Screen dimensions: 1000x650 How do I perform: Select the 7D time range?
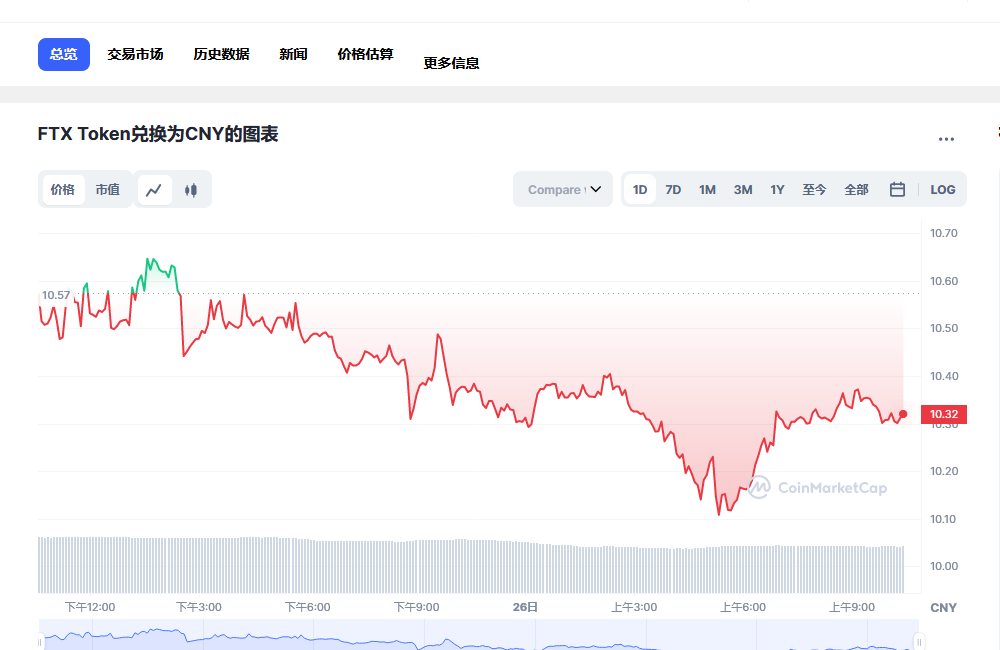[x=673, y=189]
